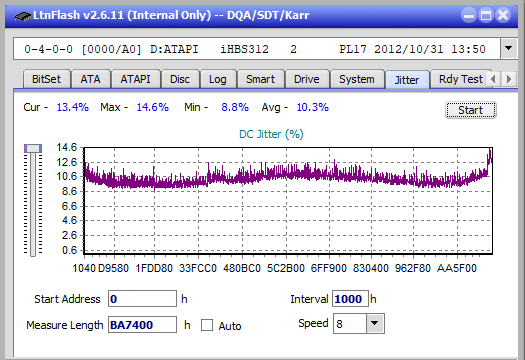Image resolution: width=525 pixels, height=360 pixels.
Task: Focus the Start Address field
Action: click(x=142, y=299)
